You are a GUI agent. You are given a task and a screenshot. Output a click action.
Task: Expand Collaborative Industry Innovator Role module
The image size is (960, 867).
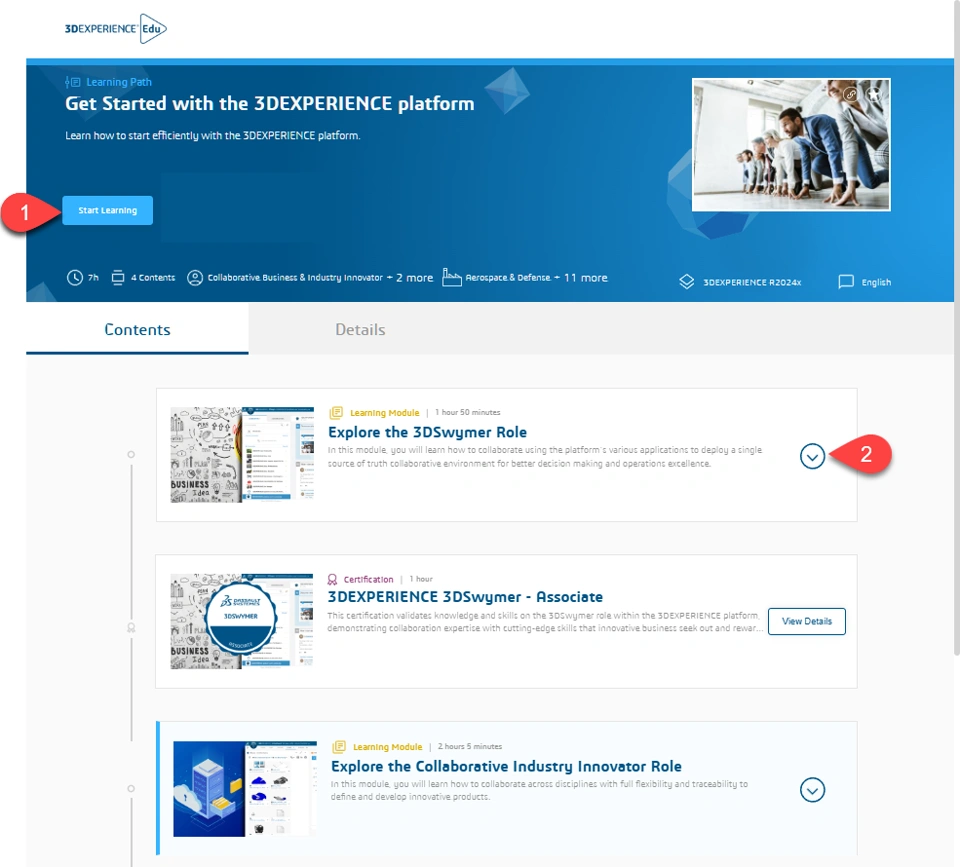tap(812, 790)
